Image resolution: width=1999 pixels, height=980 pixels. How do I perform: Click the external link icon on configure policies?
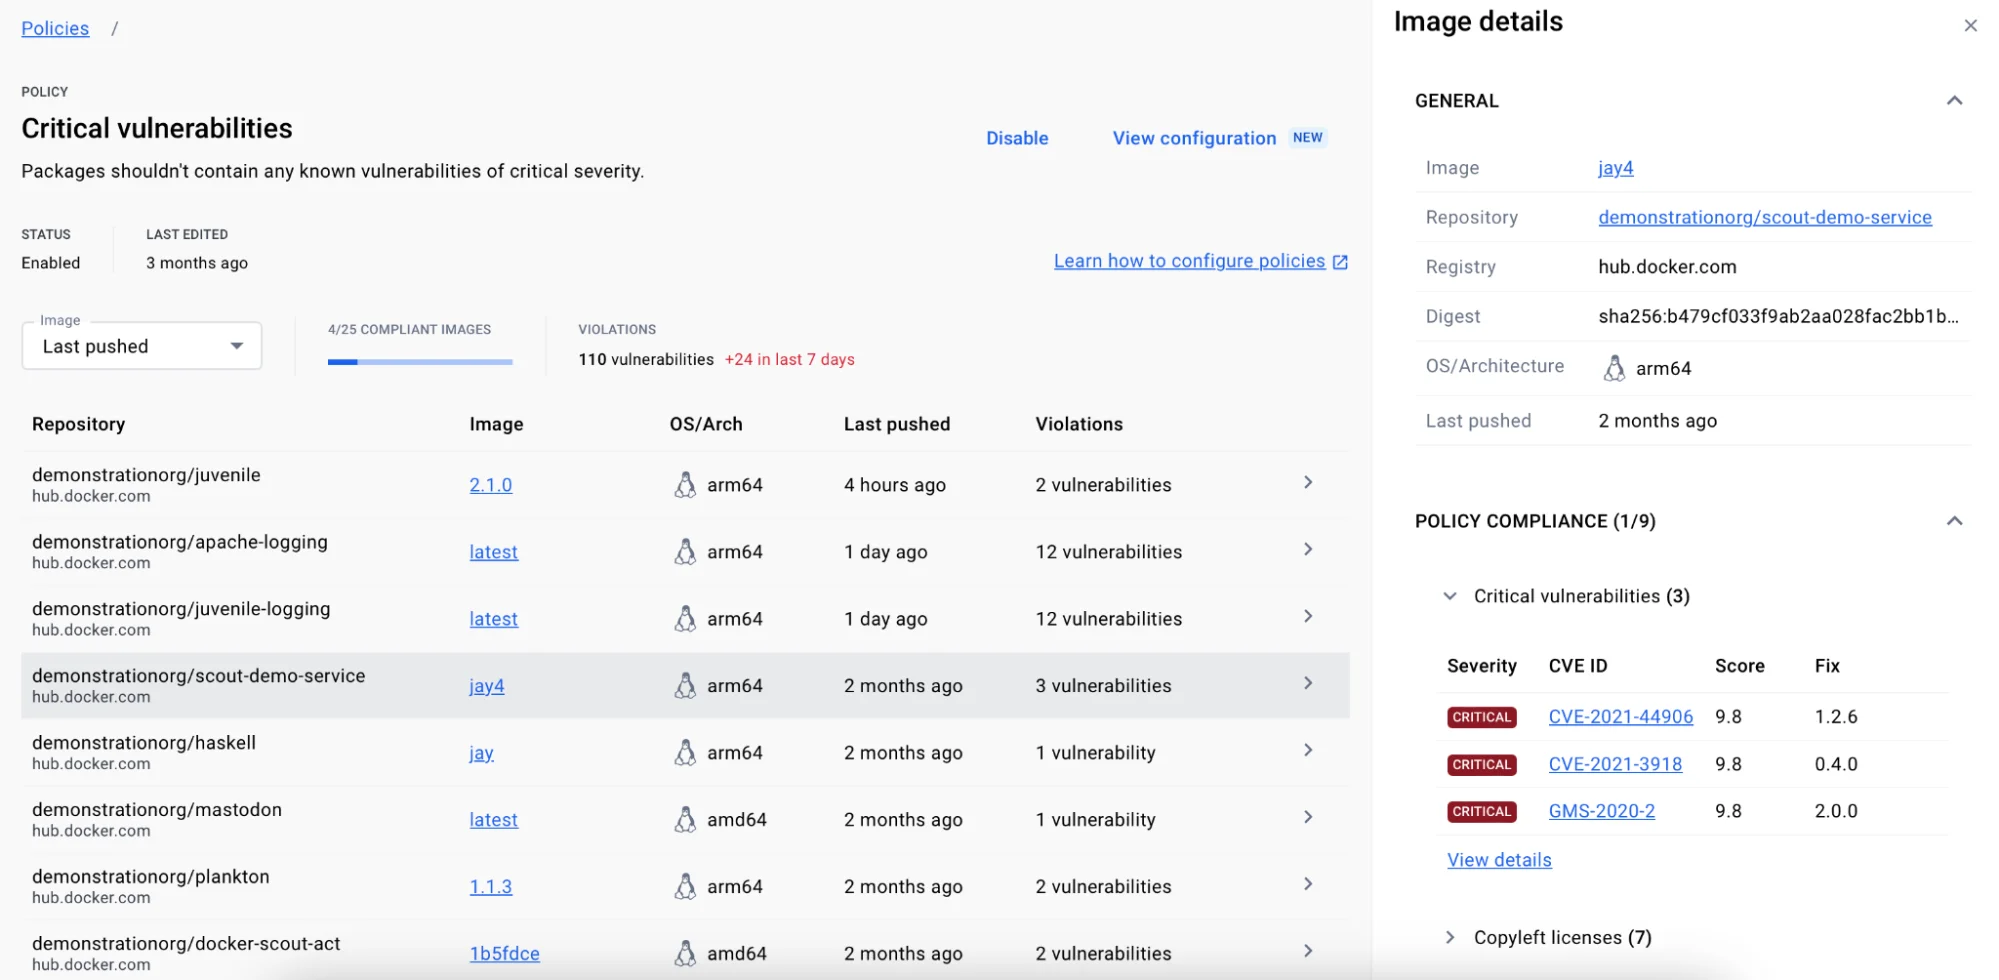[1340, 260]
